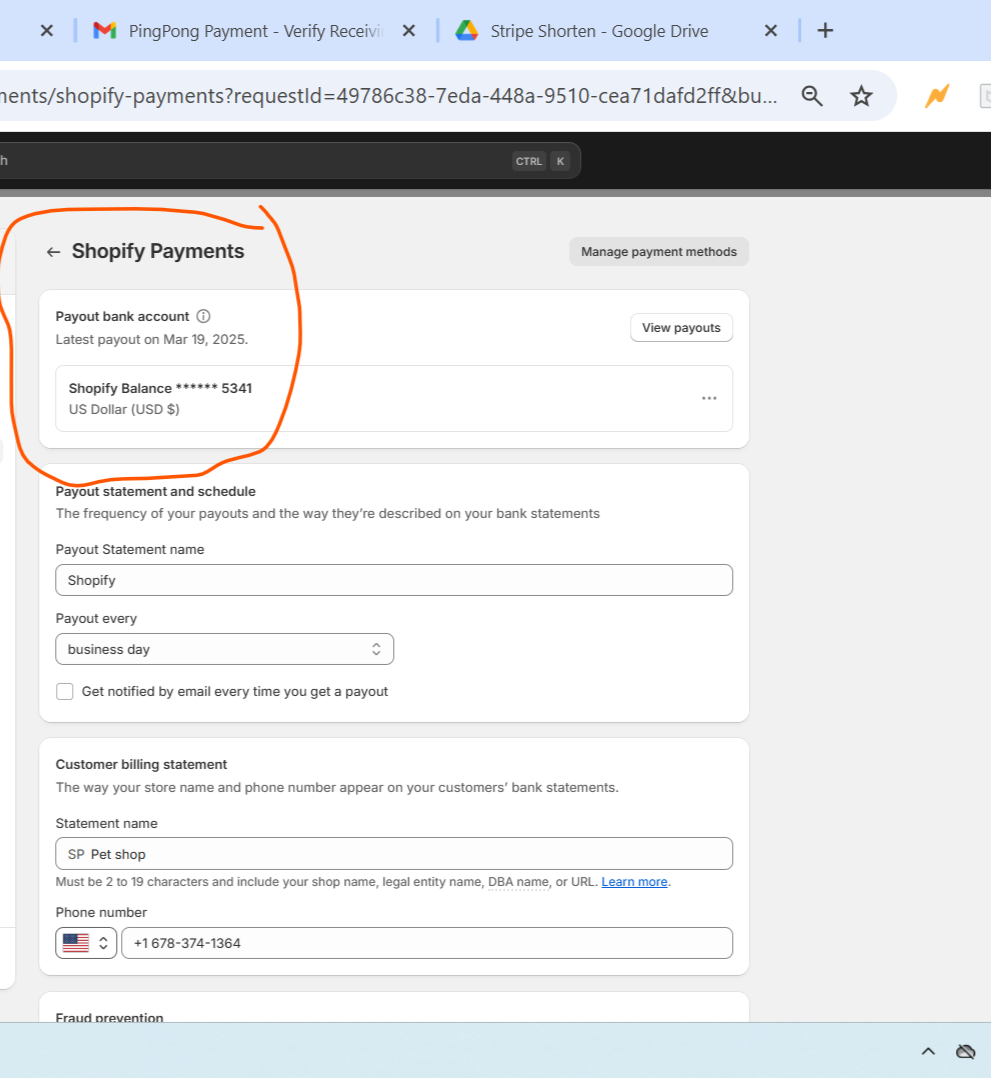This screenshot has width=991, height=1078.
Task: Click the Statement name field
Action: pos(394,854)
